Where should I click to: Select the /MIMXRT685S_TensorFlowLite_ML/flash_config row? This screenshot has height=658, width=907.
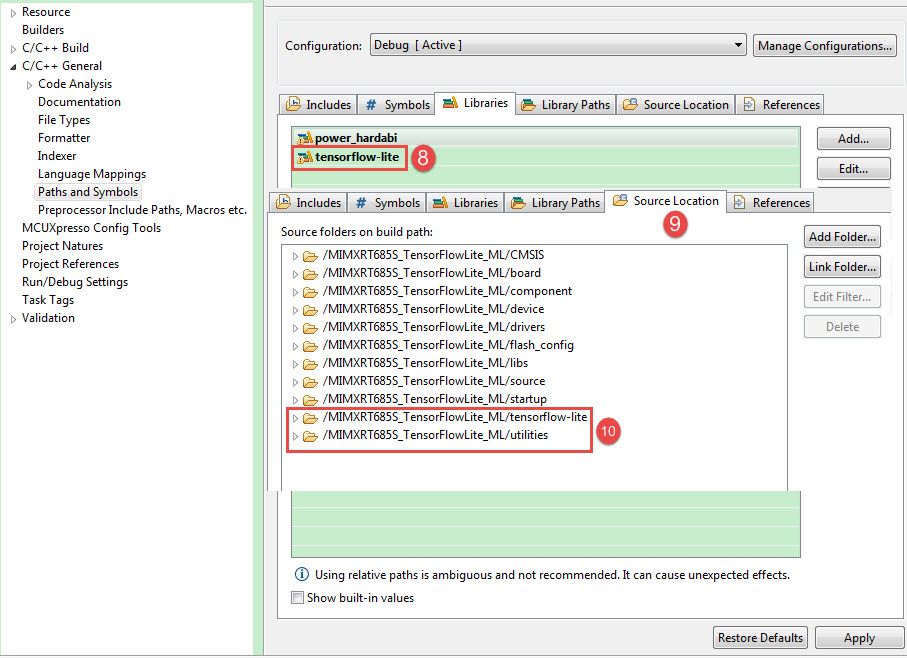click(x=448, y=345)
